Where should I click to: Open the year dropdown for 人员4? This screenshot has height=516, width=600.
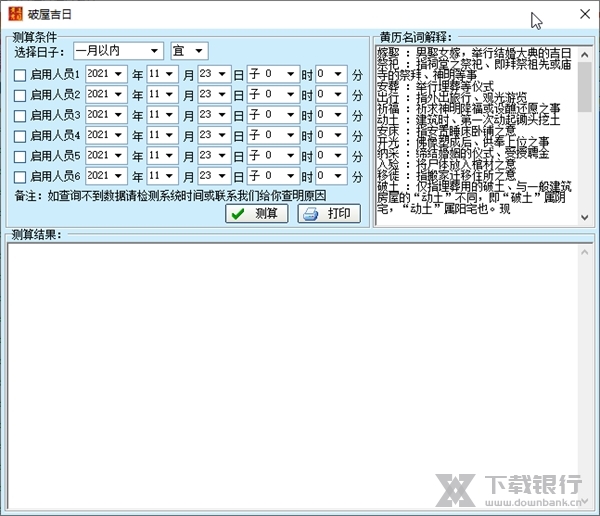(x=106, y=135)
